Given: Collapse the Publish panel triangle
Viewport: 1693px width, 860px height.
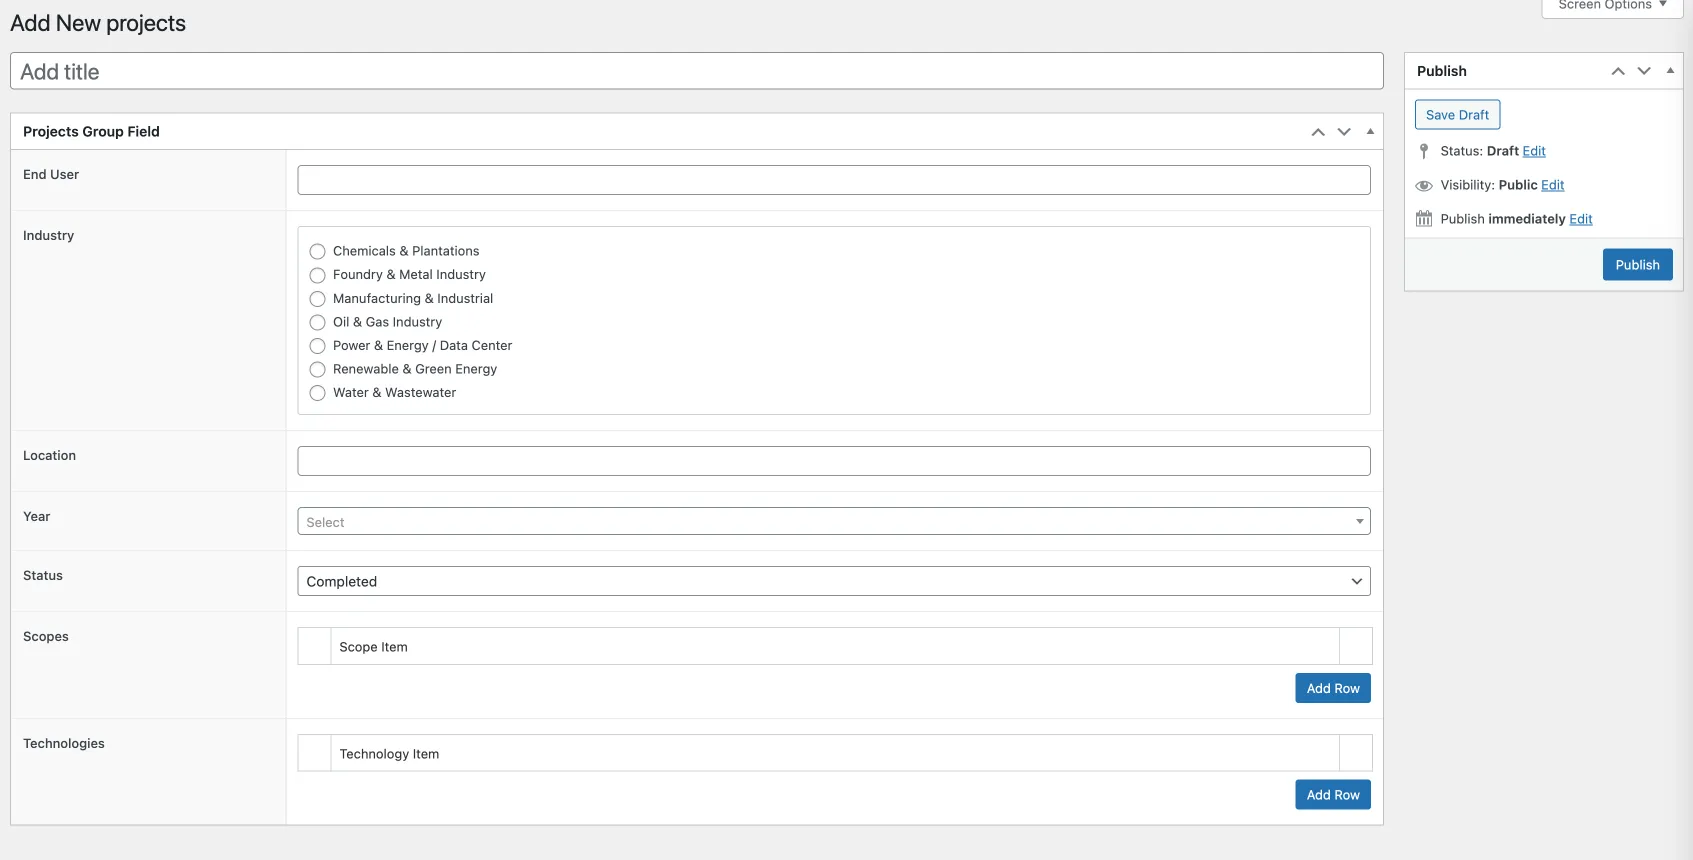Looking at the screenshot, I should tap(1670, 70).
